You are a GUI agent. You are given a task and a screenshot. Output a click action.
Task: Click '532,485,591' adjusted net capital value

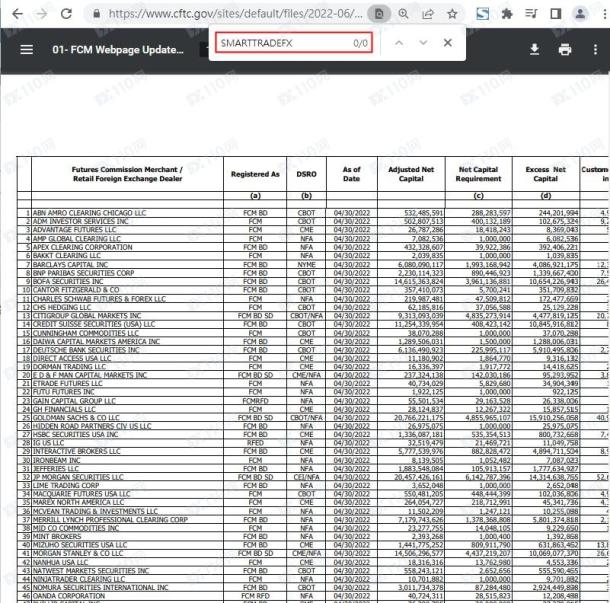tap(423, 213)
